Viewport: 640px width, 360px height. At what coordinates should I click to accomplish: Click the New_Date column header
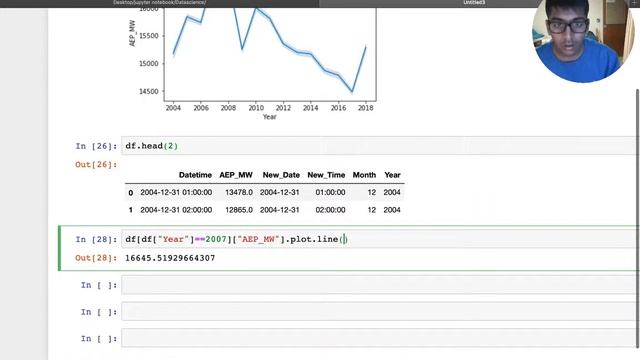pos(281,175)
